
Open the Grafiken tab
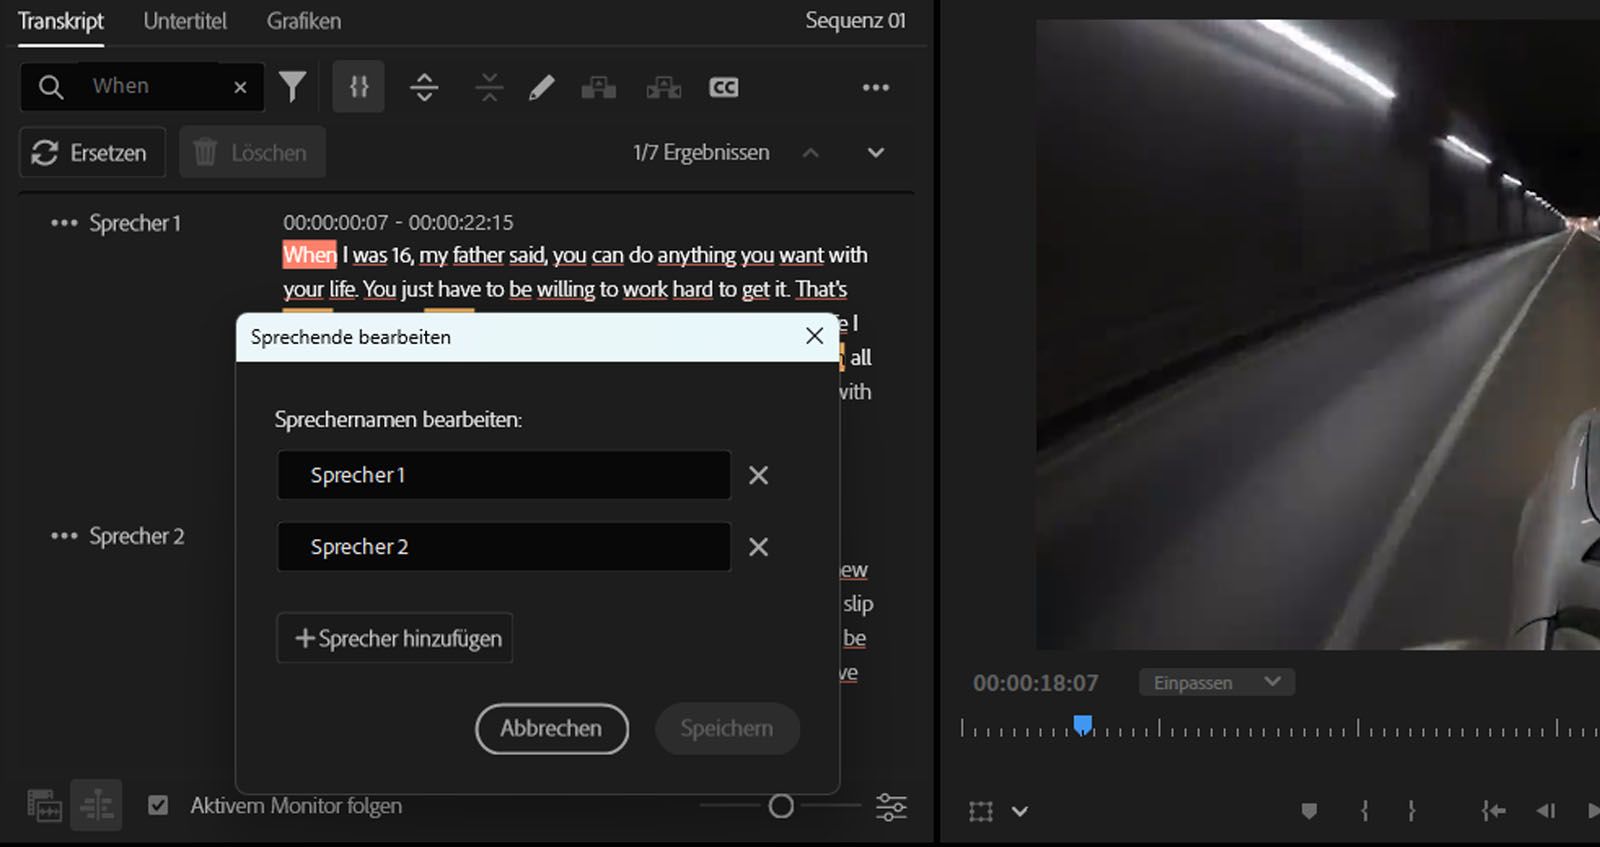[304, 21]
